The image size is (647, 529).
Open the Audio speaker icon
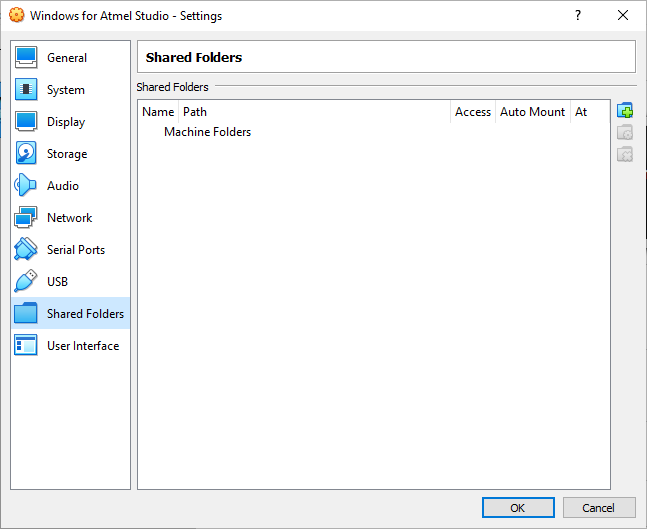[26, 185]
